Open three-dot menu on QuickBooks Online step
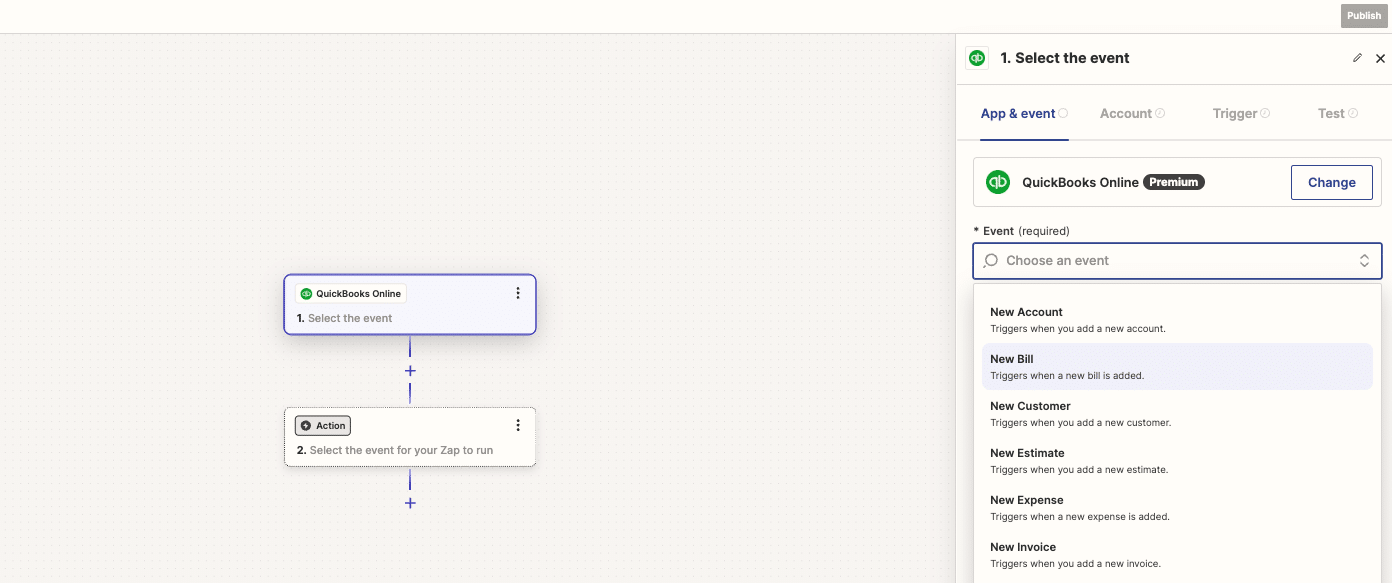This screenshot has width=1392, height=583. pos(518,293)
